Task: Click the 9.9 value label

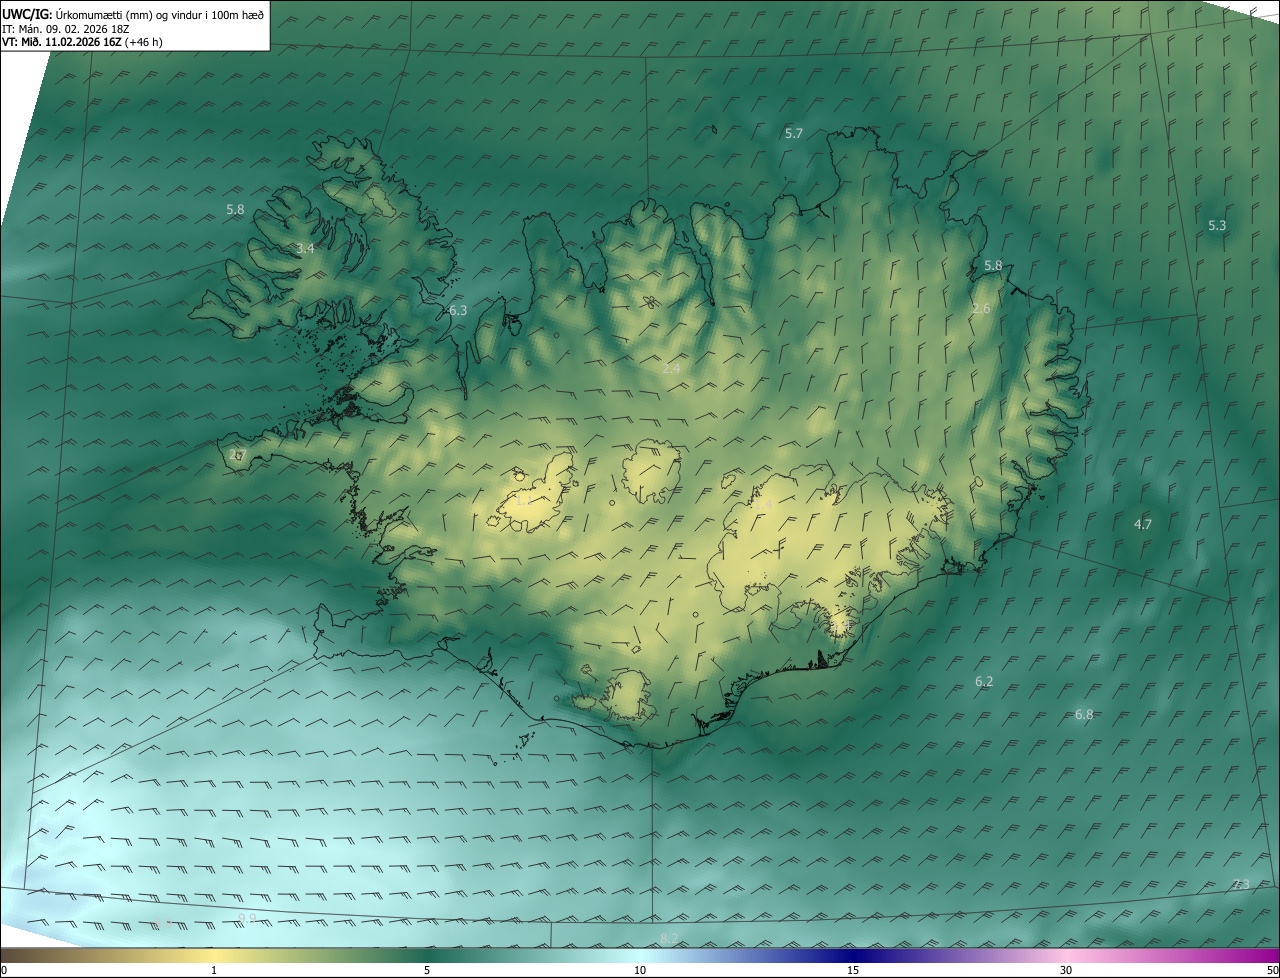Action: (248, 918)
